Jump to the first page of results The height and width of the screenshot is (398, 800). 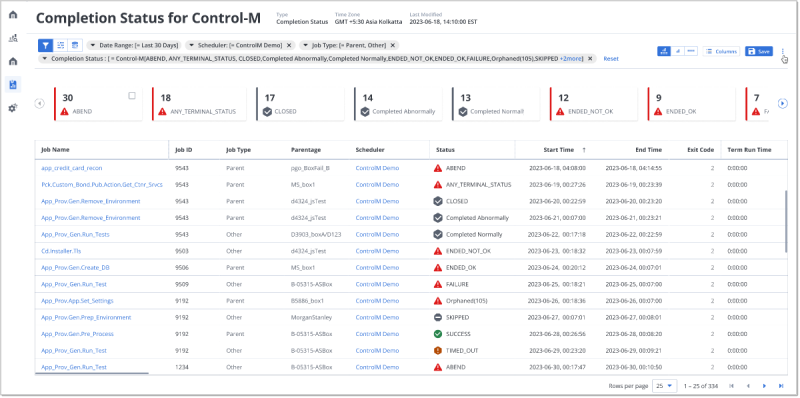click(x=732, y=386)
